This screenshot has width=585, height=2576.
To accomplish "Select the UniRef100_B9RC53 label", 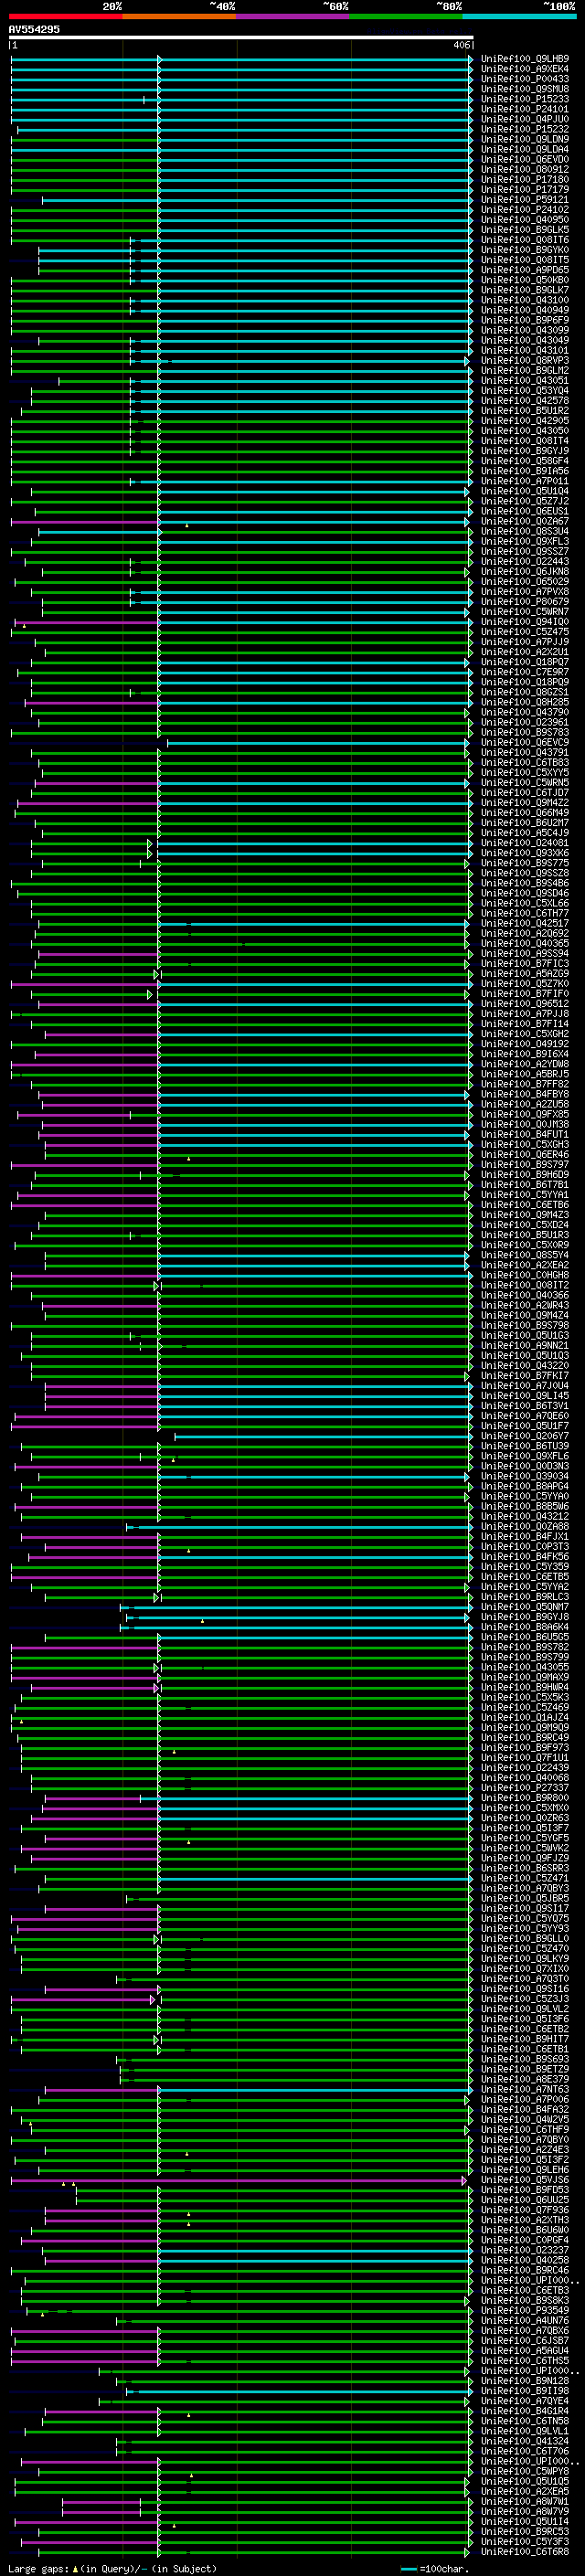I will (525, 2531).
